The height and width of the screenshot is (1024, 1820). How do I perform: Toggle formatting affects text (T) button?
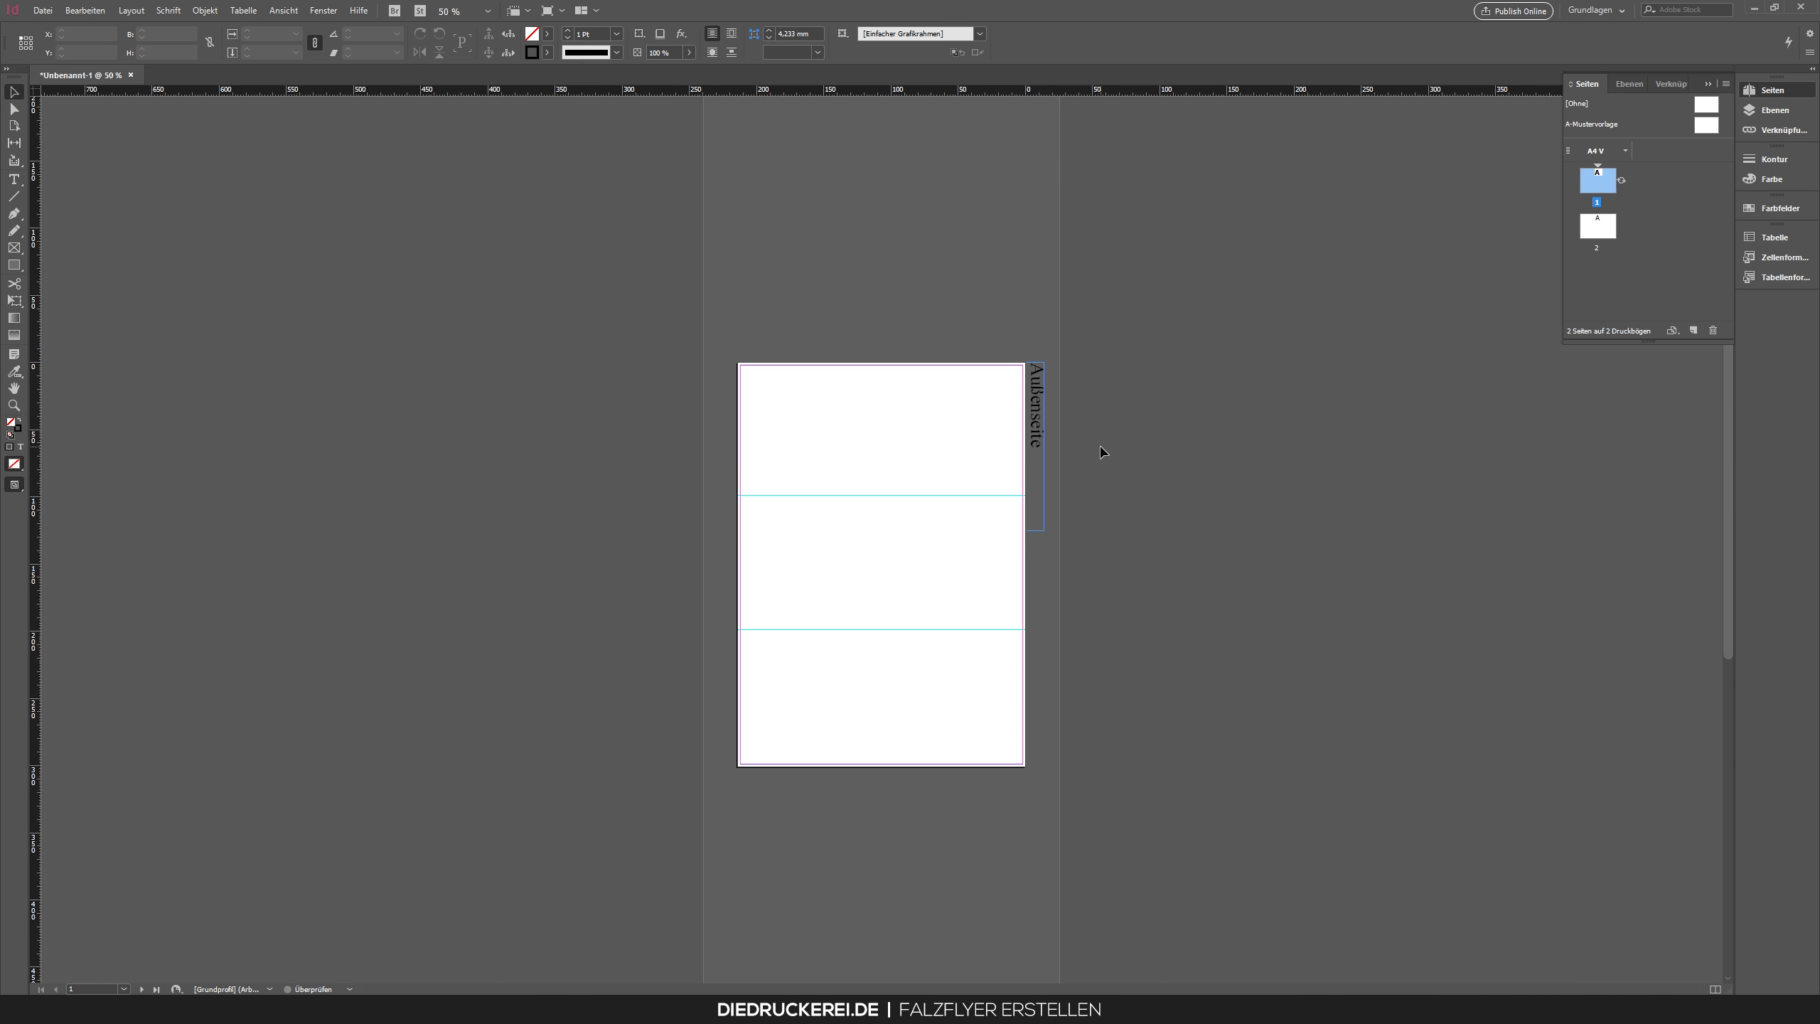(x=20, y=447)
